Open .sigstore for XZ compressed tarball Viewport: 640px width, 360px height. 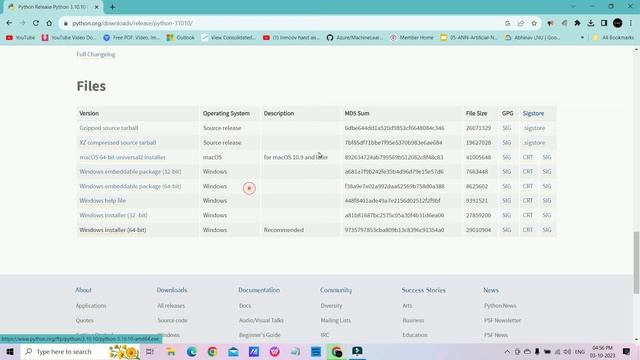coord(534,143)
